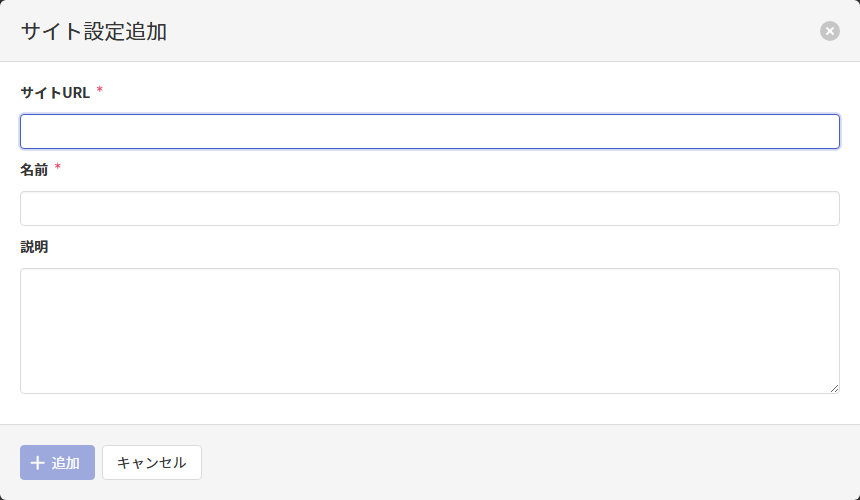Focus the 名前 input field
Screen dimensions: 860x500
[x=430, y=208]
